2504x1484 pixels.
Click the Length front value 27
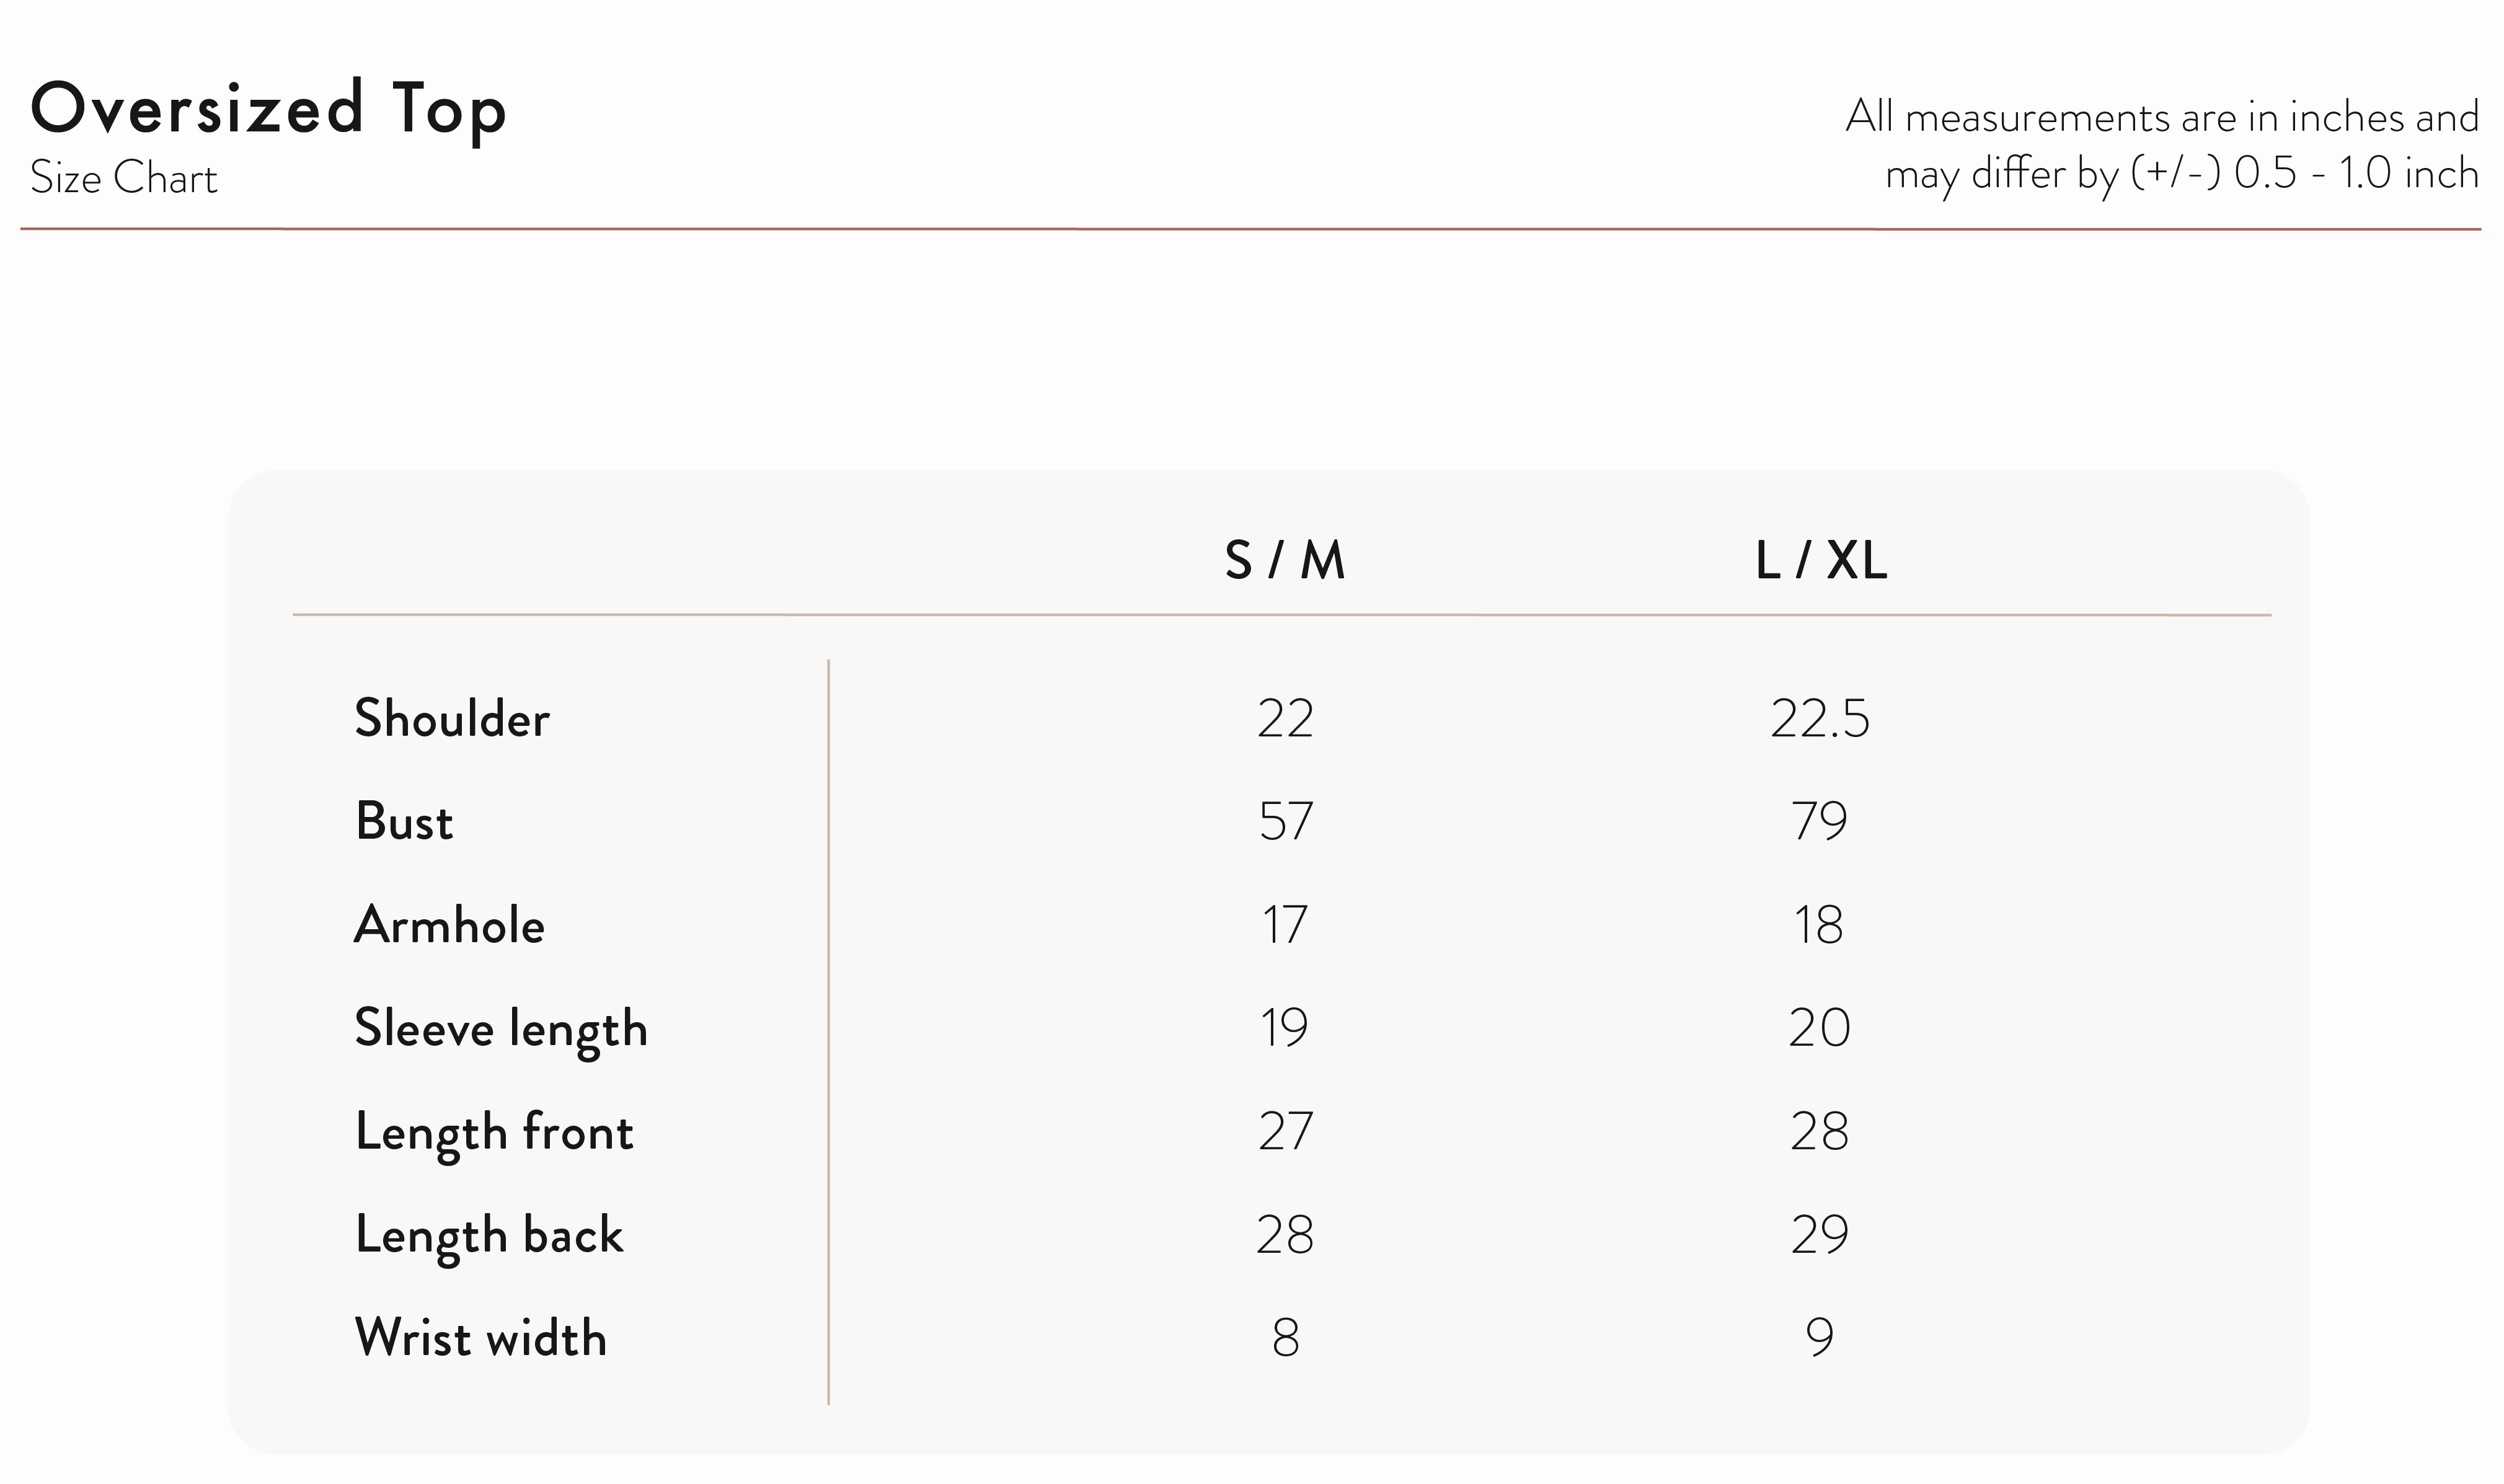coord(1285,1132)
